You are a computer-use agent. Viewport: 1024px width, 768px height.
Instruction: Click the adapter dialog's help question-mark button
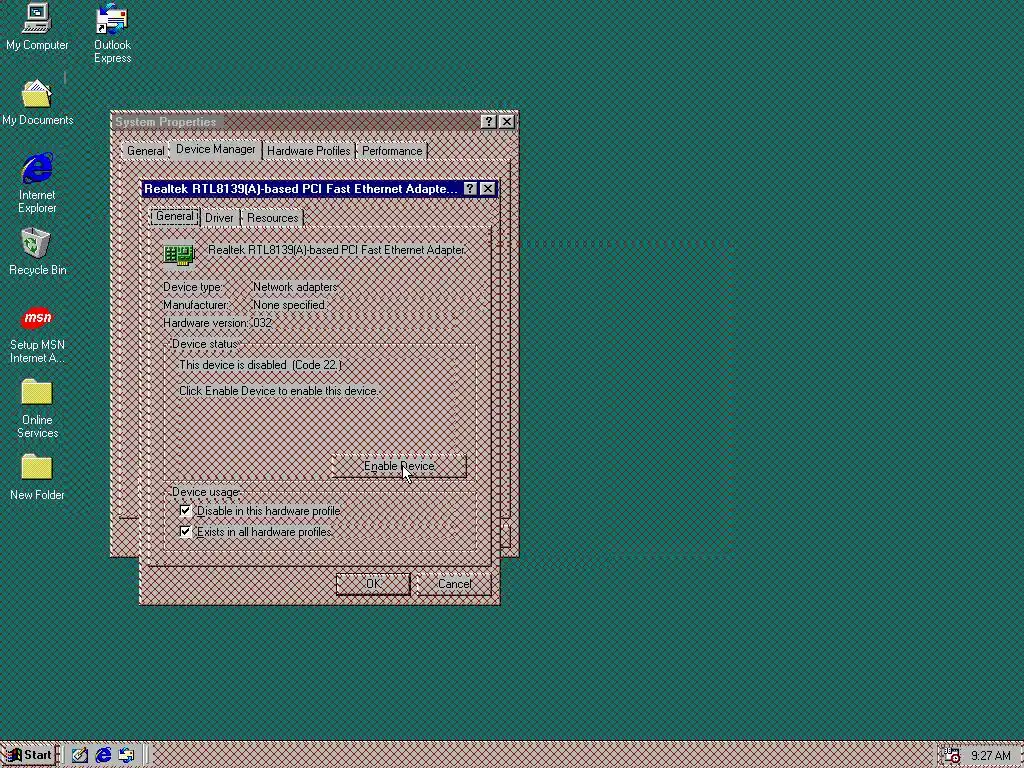point(470,189)
